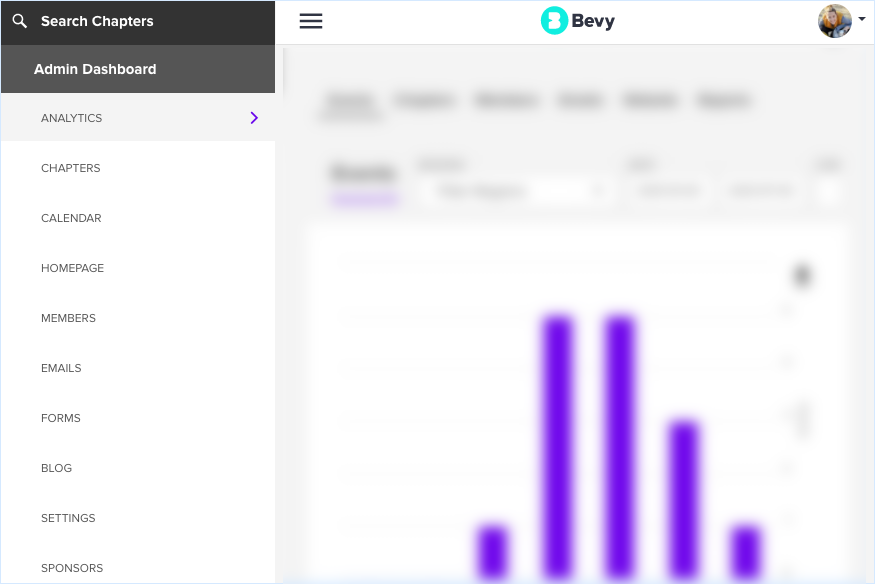Screen dimensions: 875x584
Task: Select Sponsors in the sidebar
Action: tap(72, 568)
